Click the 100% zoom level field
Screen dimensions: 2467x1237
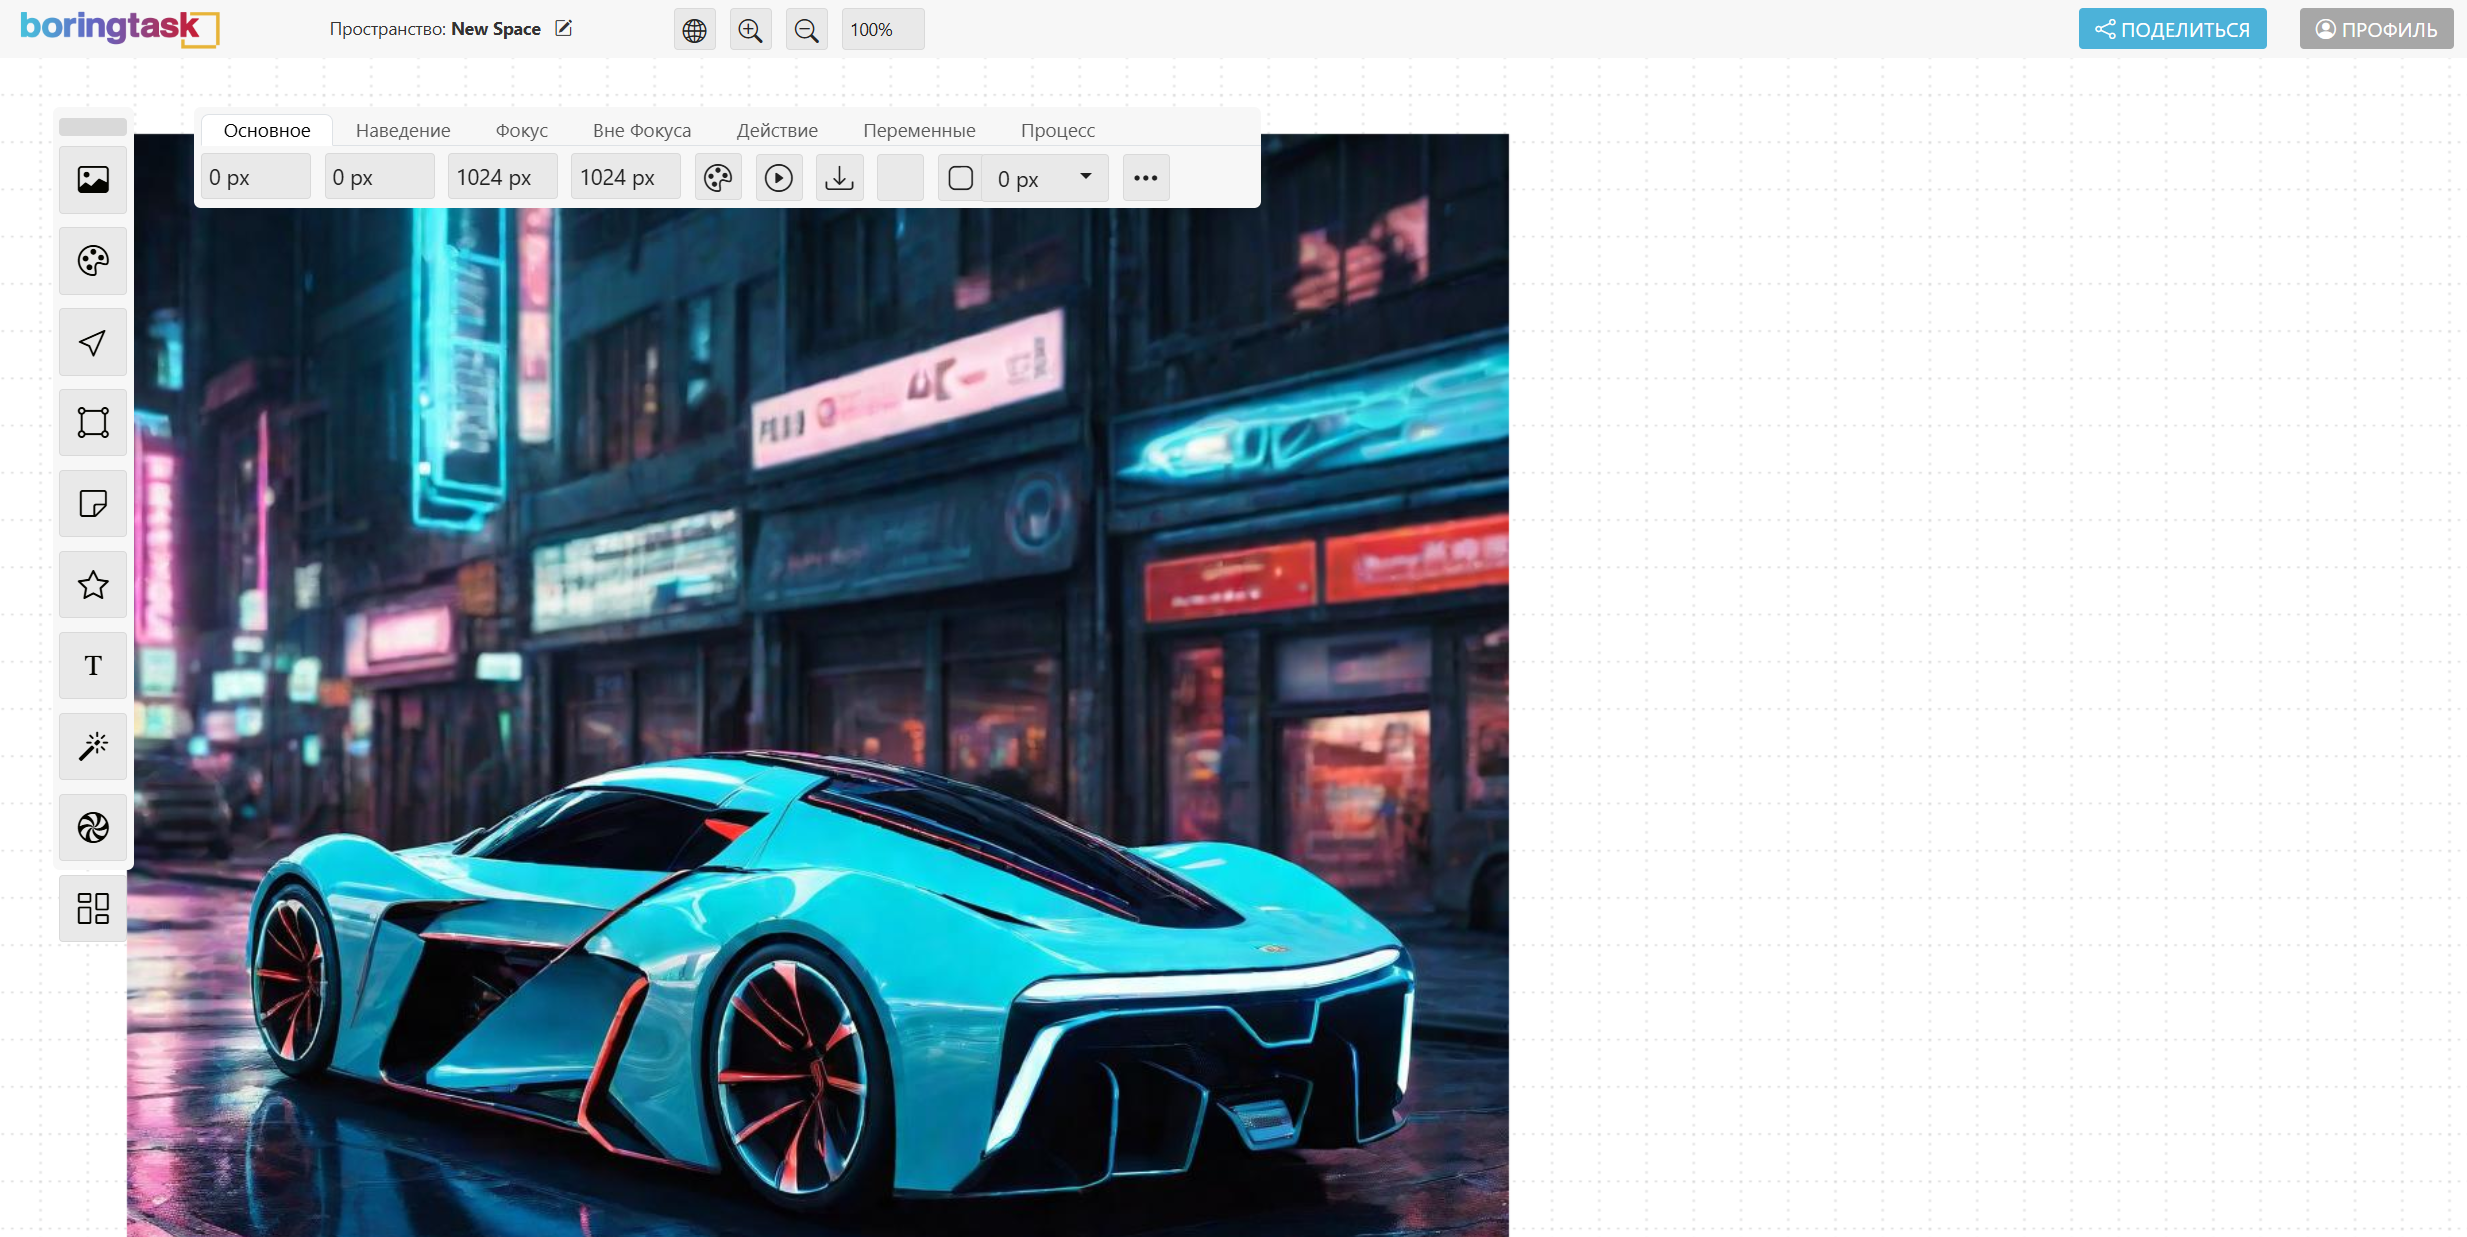click(882, 30)
